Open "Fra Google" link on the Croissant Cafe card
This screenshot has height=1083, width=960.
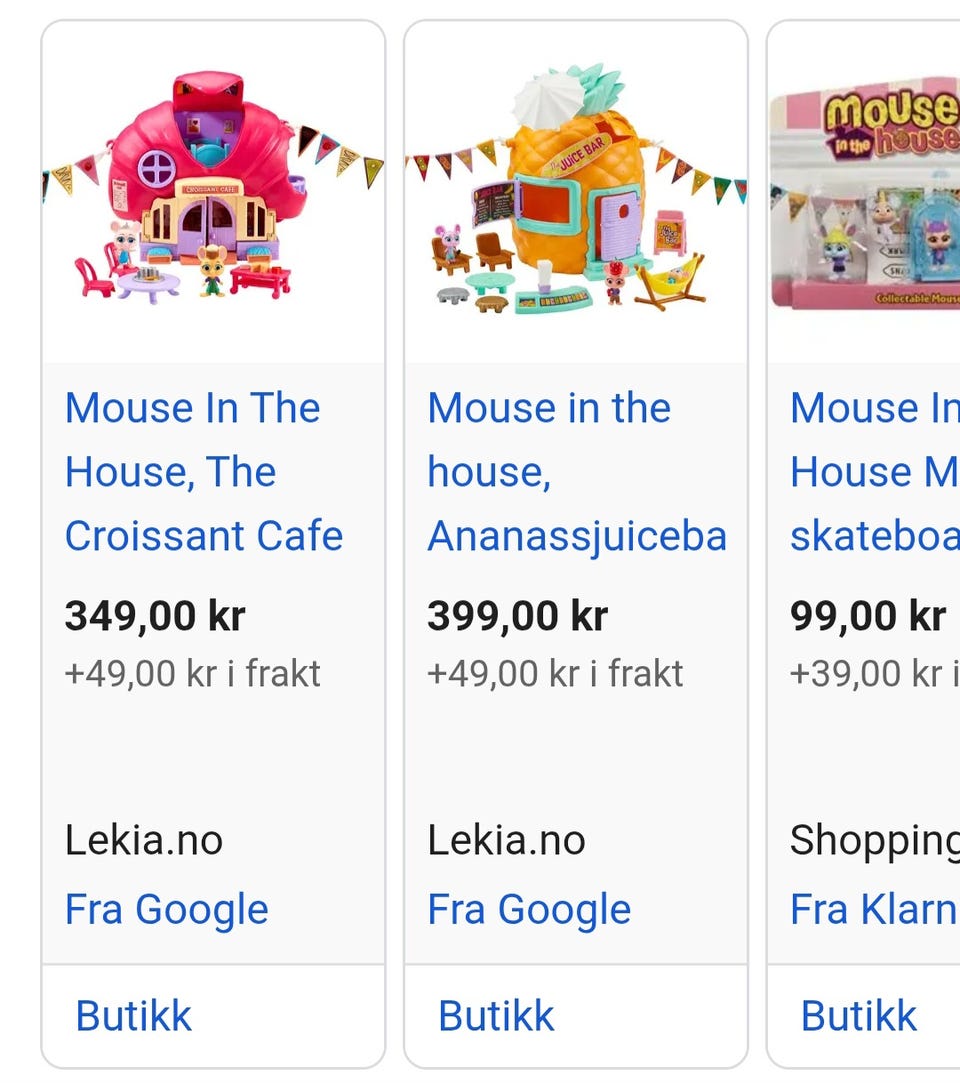pyautogui.click(x=167, y=910)
